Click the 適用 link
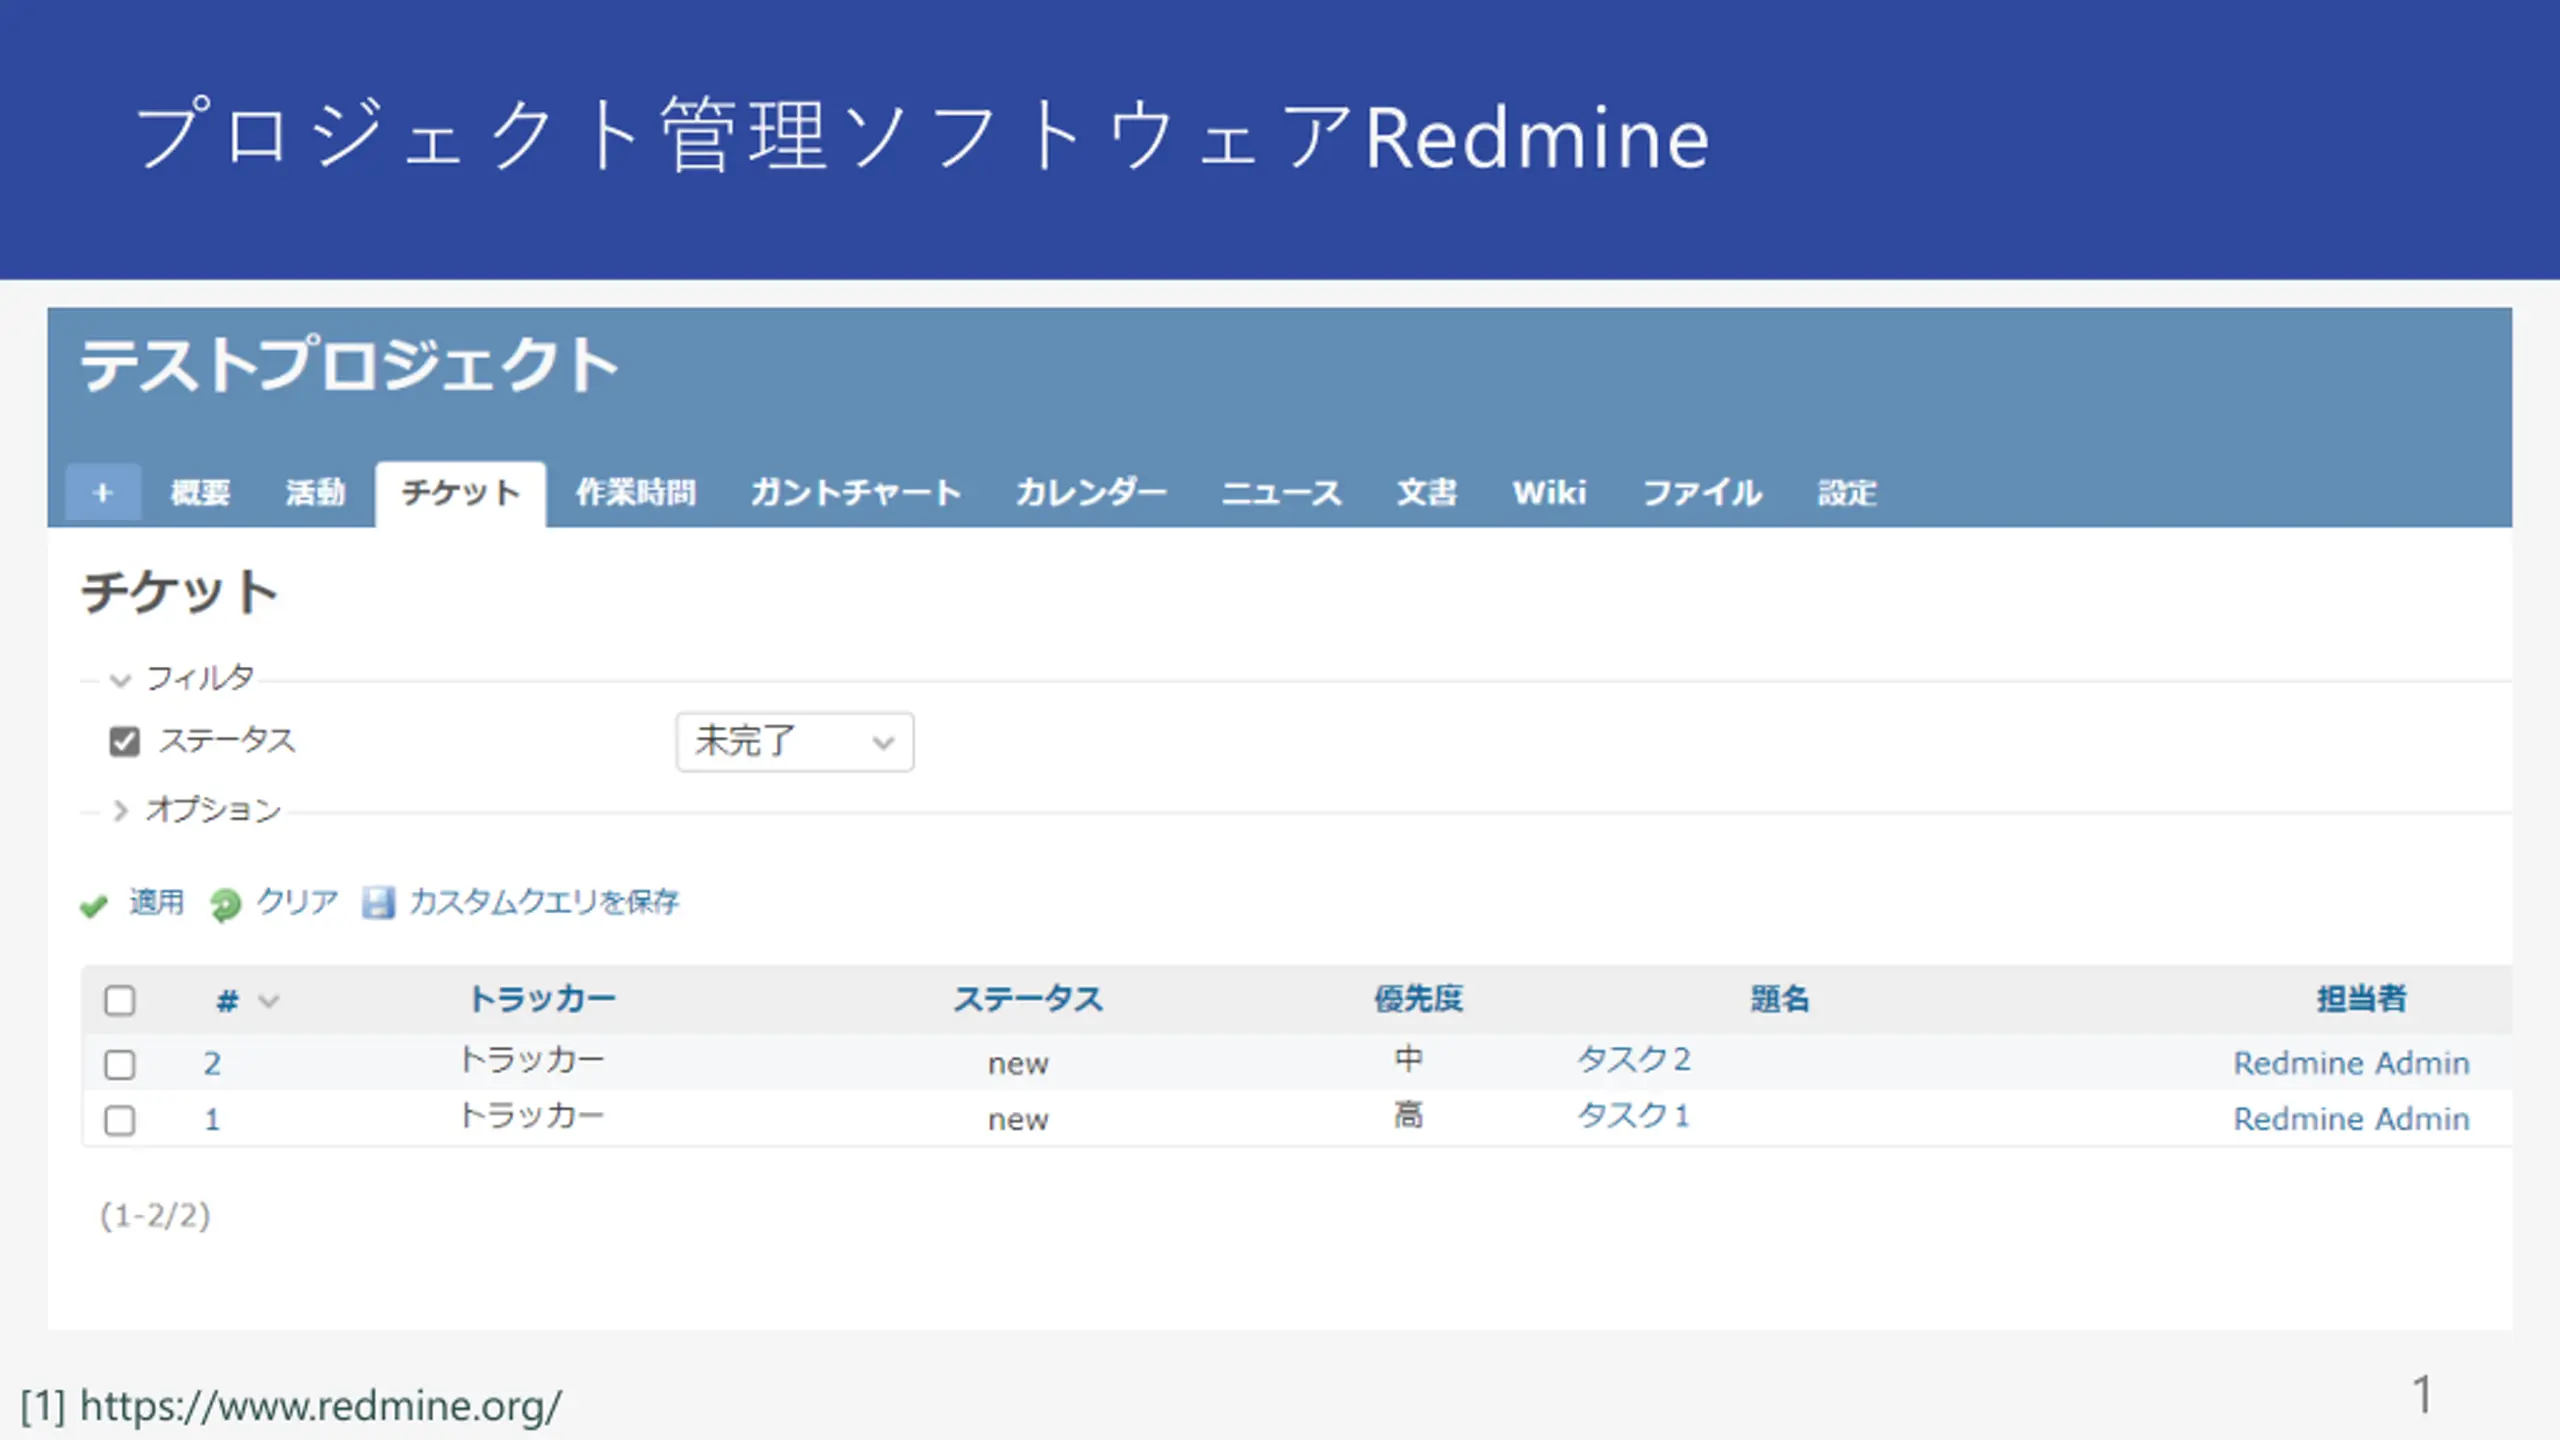The width and height of the screenshot is (2560, 1440). coord(157,903)
